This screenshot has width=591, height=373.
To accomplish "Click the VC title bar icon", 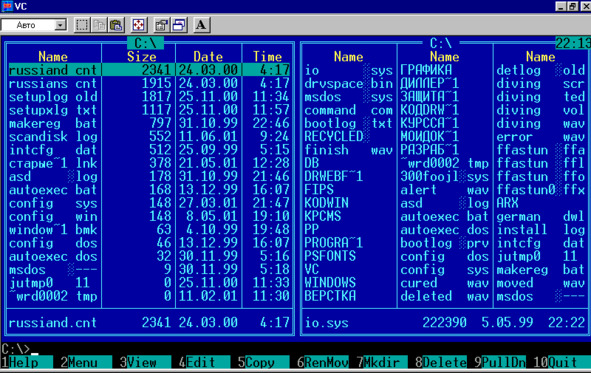I will tap(7, 6).
